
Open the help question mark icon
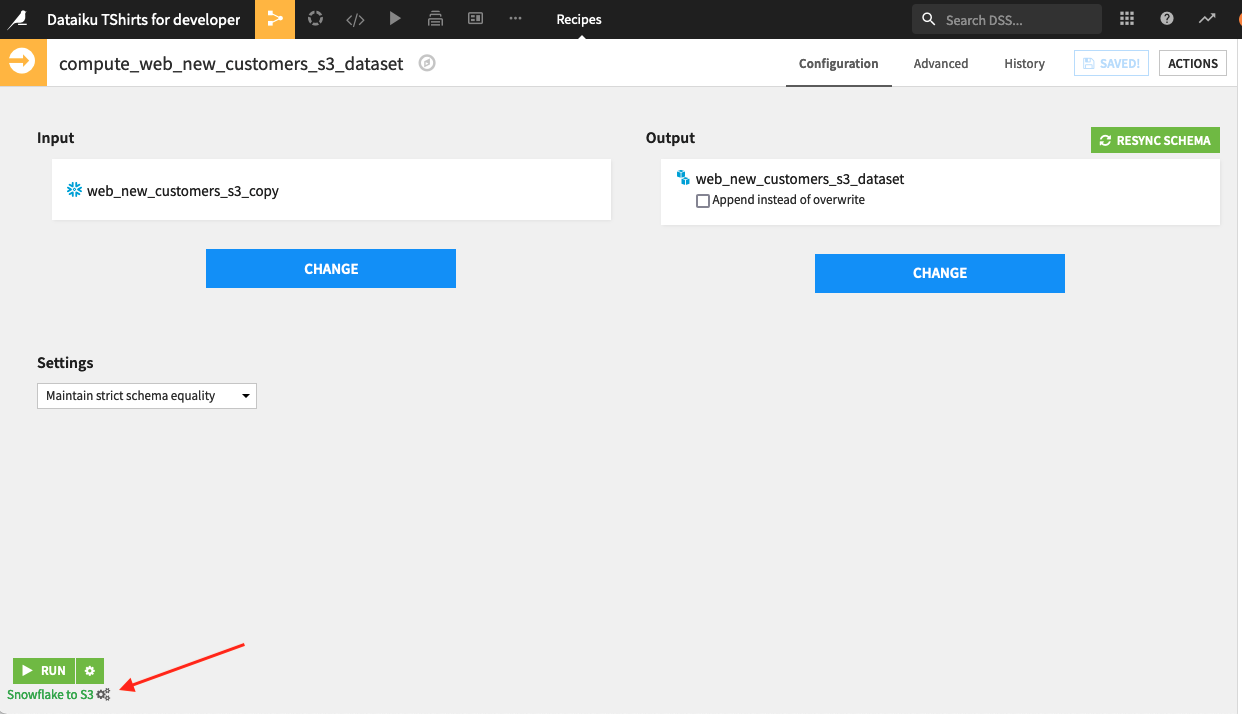[x=1166, y=19]
